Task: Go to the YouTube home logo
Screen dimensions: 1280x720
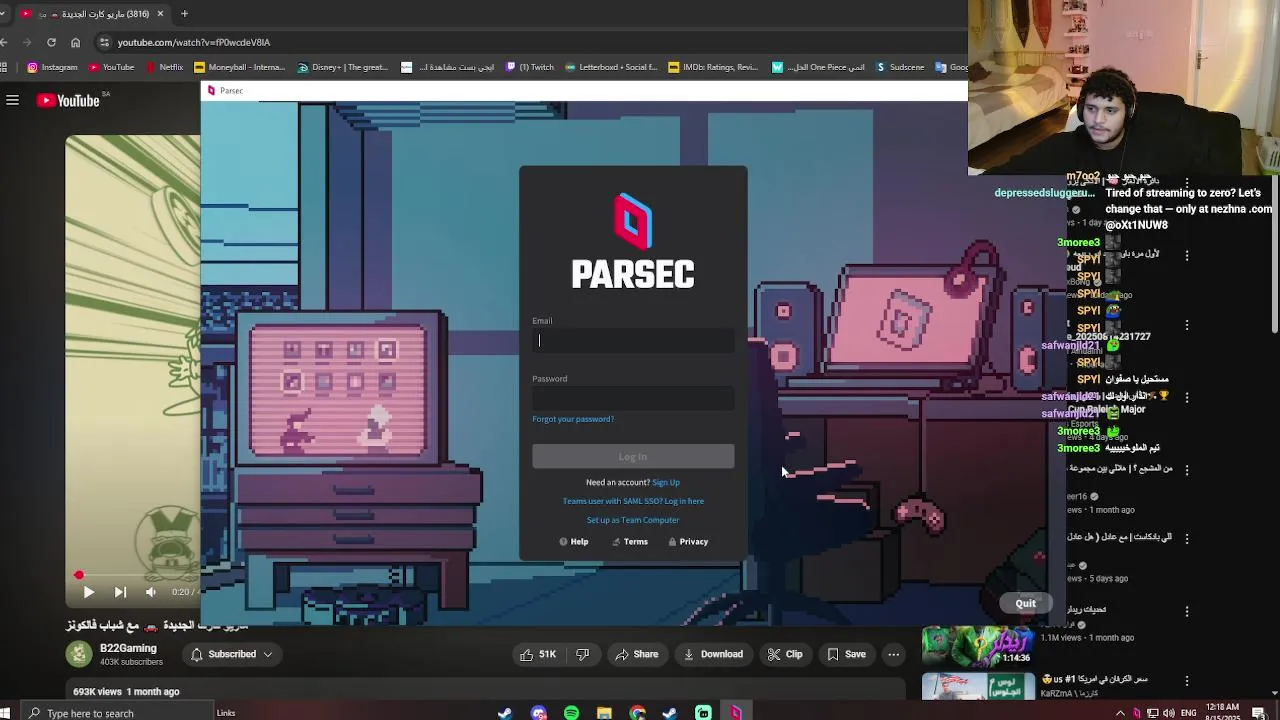Action: click(68, 100)
